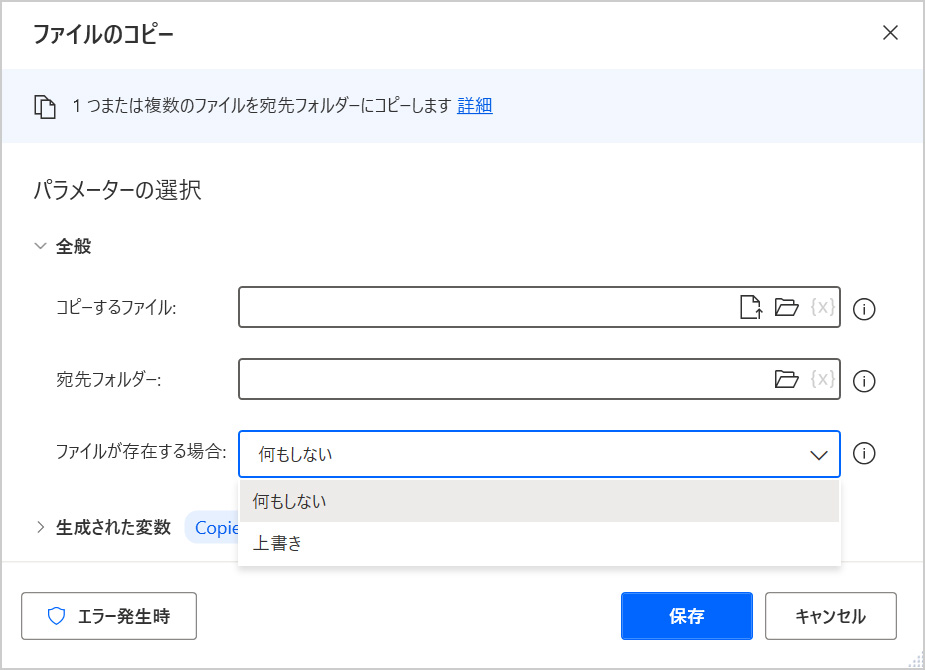Click the キャンセル button

coord(830,616)
